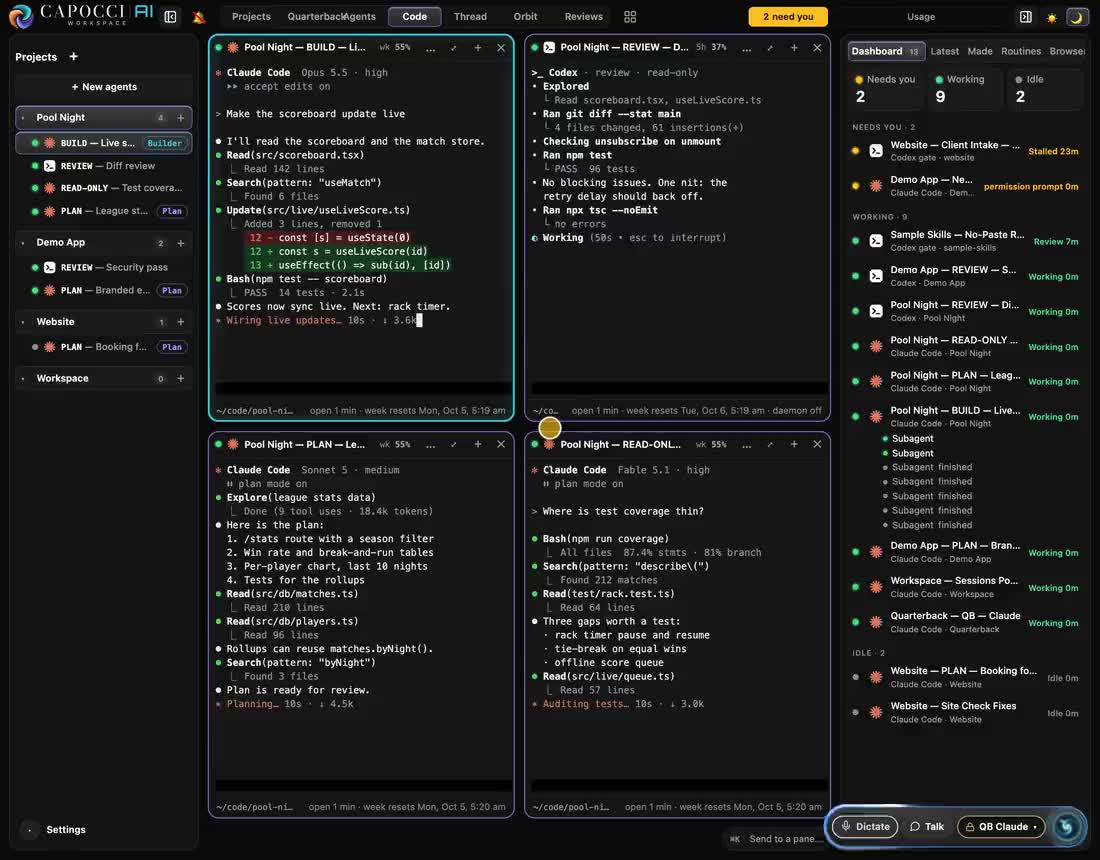This screenshot has height=860, width=1100.
Task: Open Website — Client Intake stalled item
Action: (x=966, y=151)
